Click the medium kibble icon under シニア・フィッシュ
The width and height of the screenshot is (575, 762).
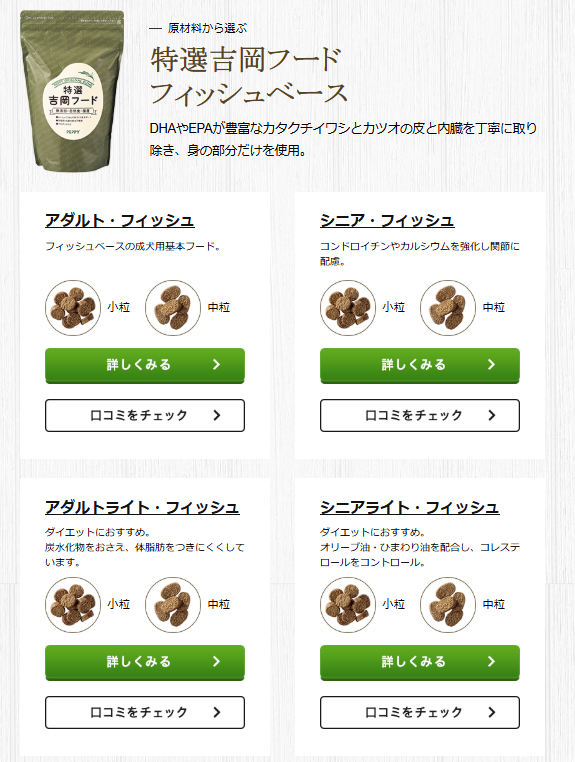[x=448, y=308]
